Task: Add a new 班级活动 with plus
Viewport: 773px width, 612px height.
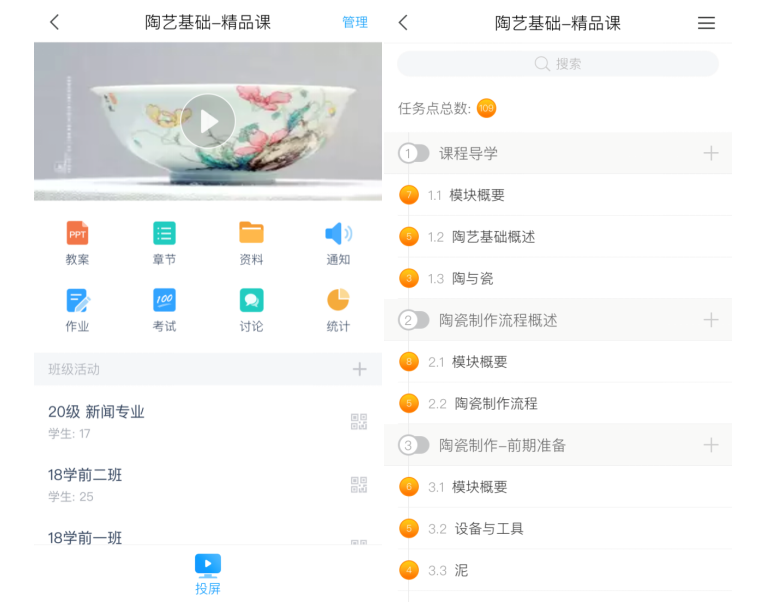Action: 359,369
